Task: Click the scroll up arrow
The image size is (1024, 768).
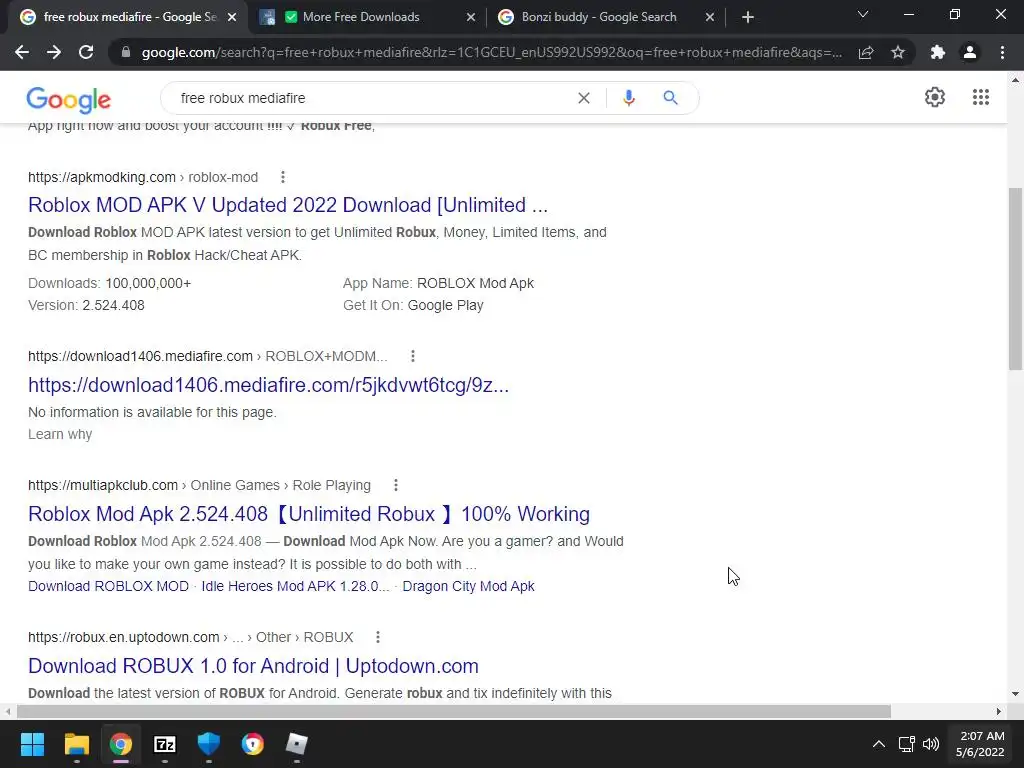Action: tap(1015, 80)
